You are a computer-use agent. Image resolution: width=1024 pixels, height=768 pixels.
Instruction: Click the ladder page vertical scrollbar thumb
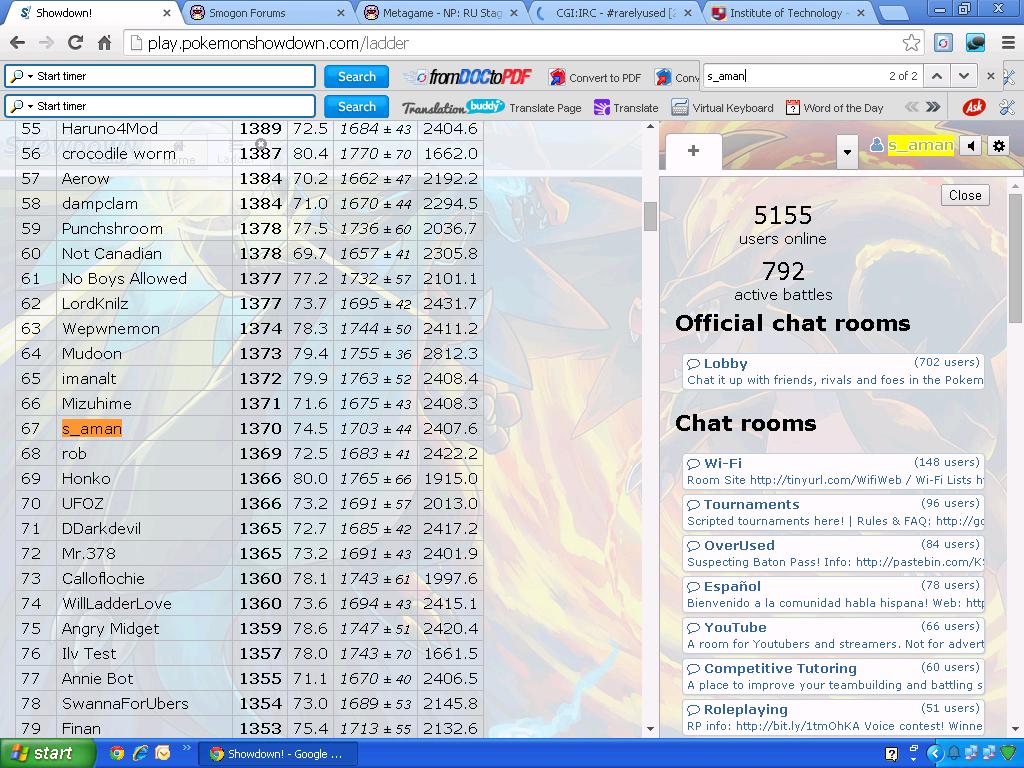click(650, 216)
